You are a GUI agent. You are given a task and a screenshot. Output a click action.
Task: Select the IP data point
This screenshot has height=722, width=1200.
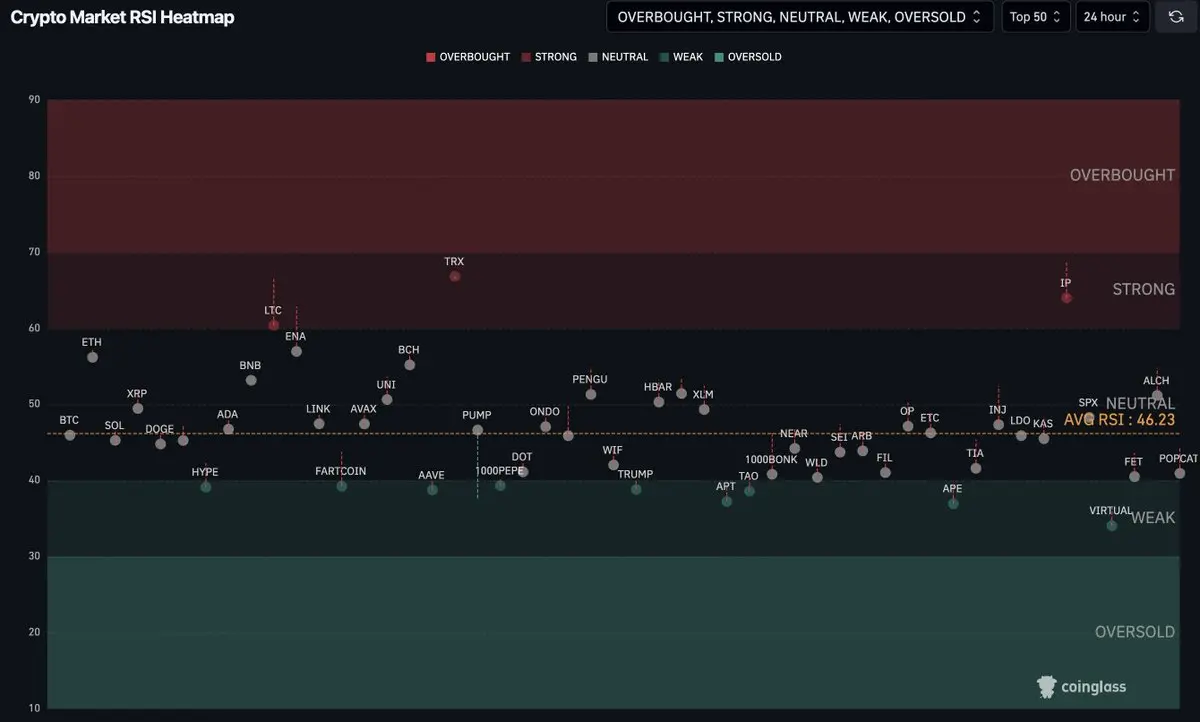coord(1066,297)
